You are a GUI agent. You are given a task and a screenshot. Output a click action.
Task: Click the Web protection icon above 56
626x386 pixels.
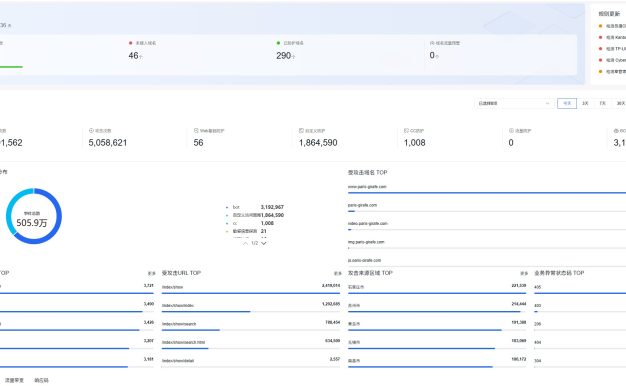click(x=196, y=131)
